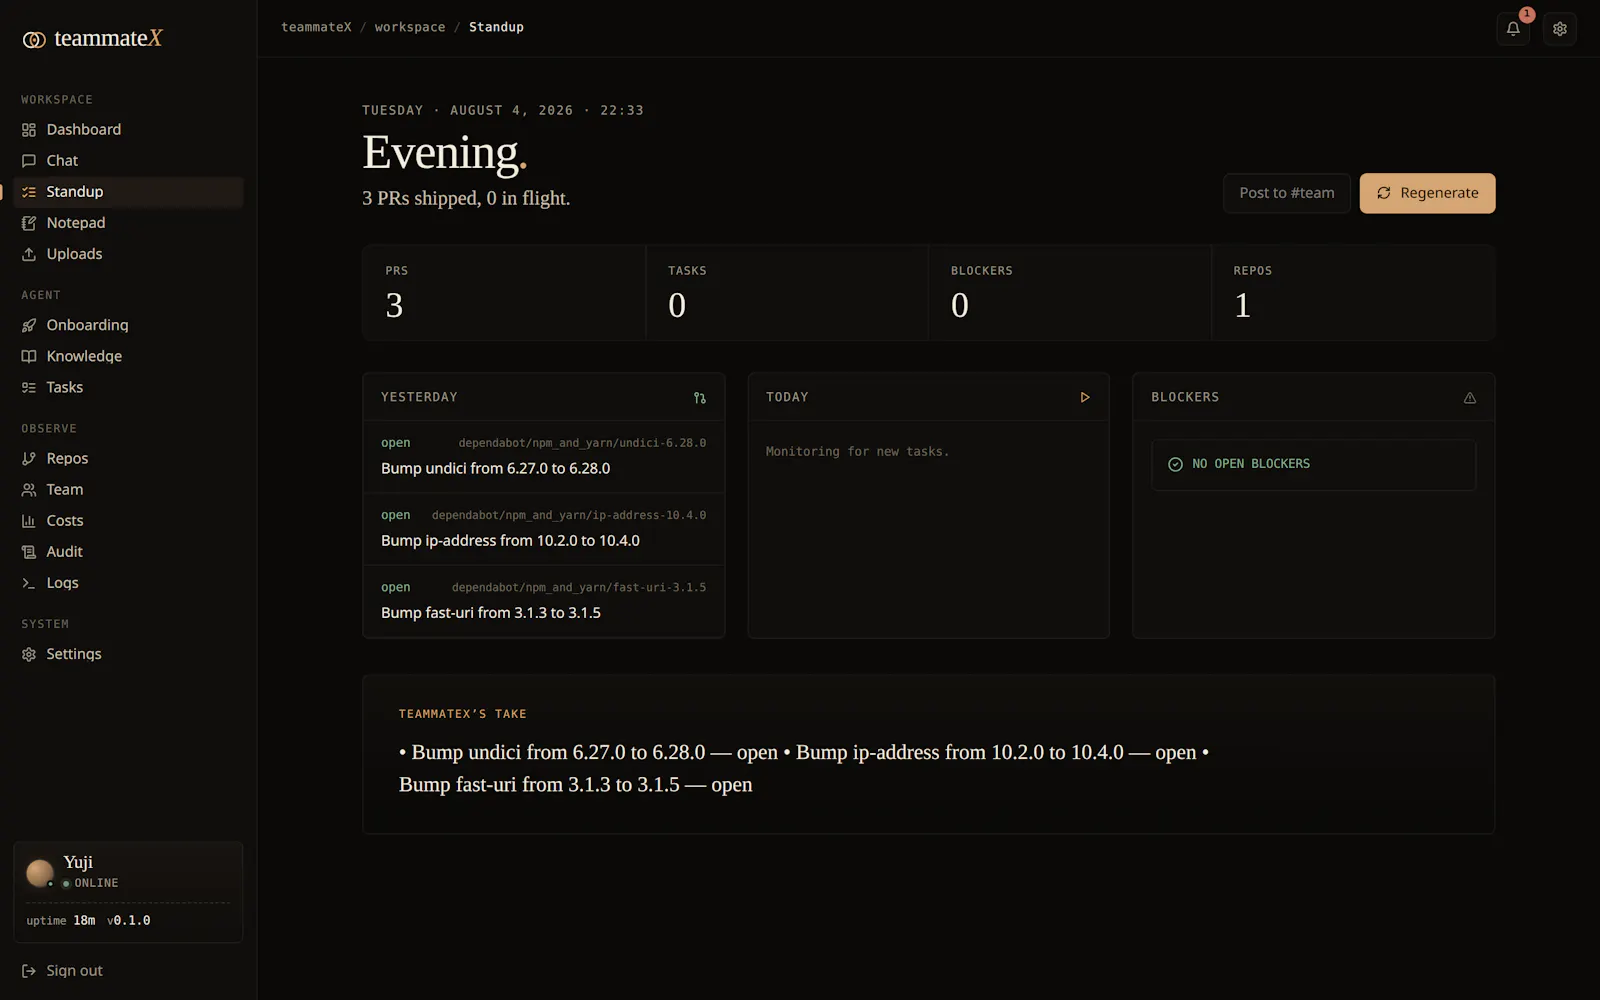Click branch name dependabot/npm_and_yarn/ip-address-10.4.0
Viewport: 1600px width, 1000px height.
pyautogui.click(x=569, y=515)
